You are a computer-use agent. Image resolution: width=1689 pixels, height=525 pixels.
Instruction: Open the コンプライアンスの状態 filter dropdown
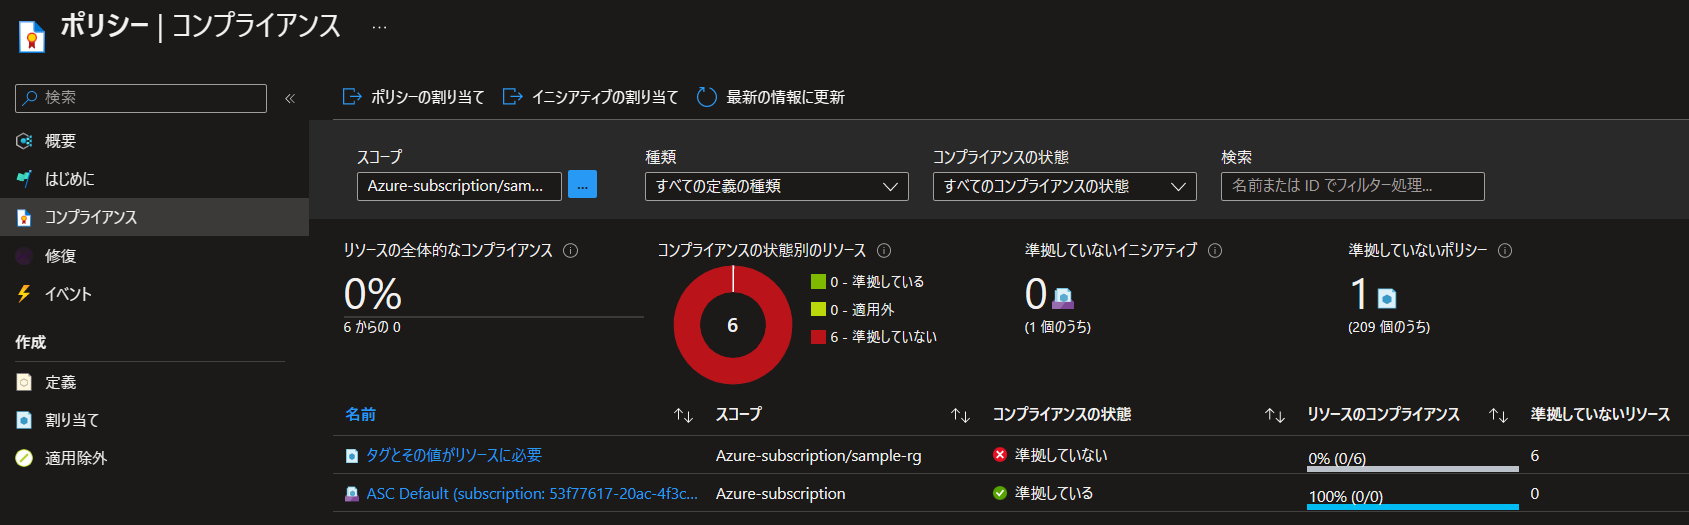coord(1065,186)
